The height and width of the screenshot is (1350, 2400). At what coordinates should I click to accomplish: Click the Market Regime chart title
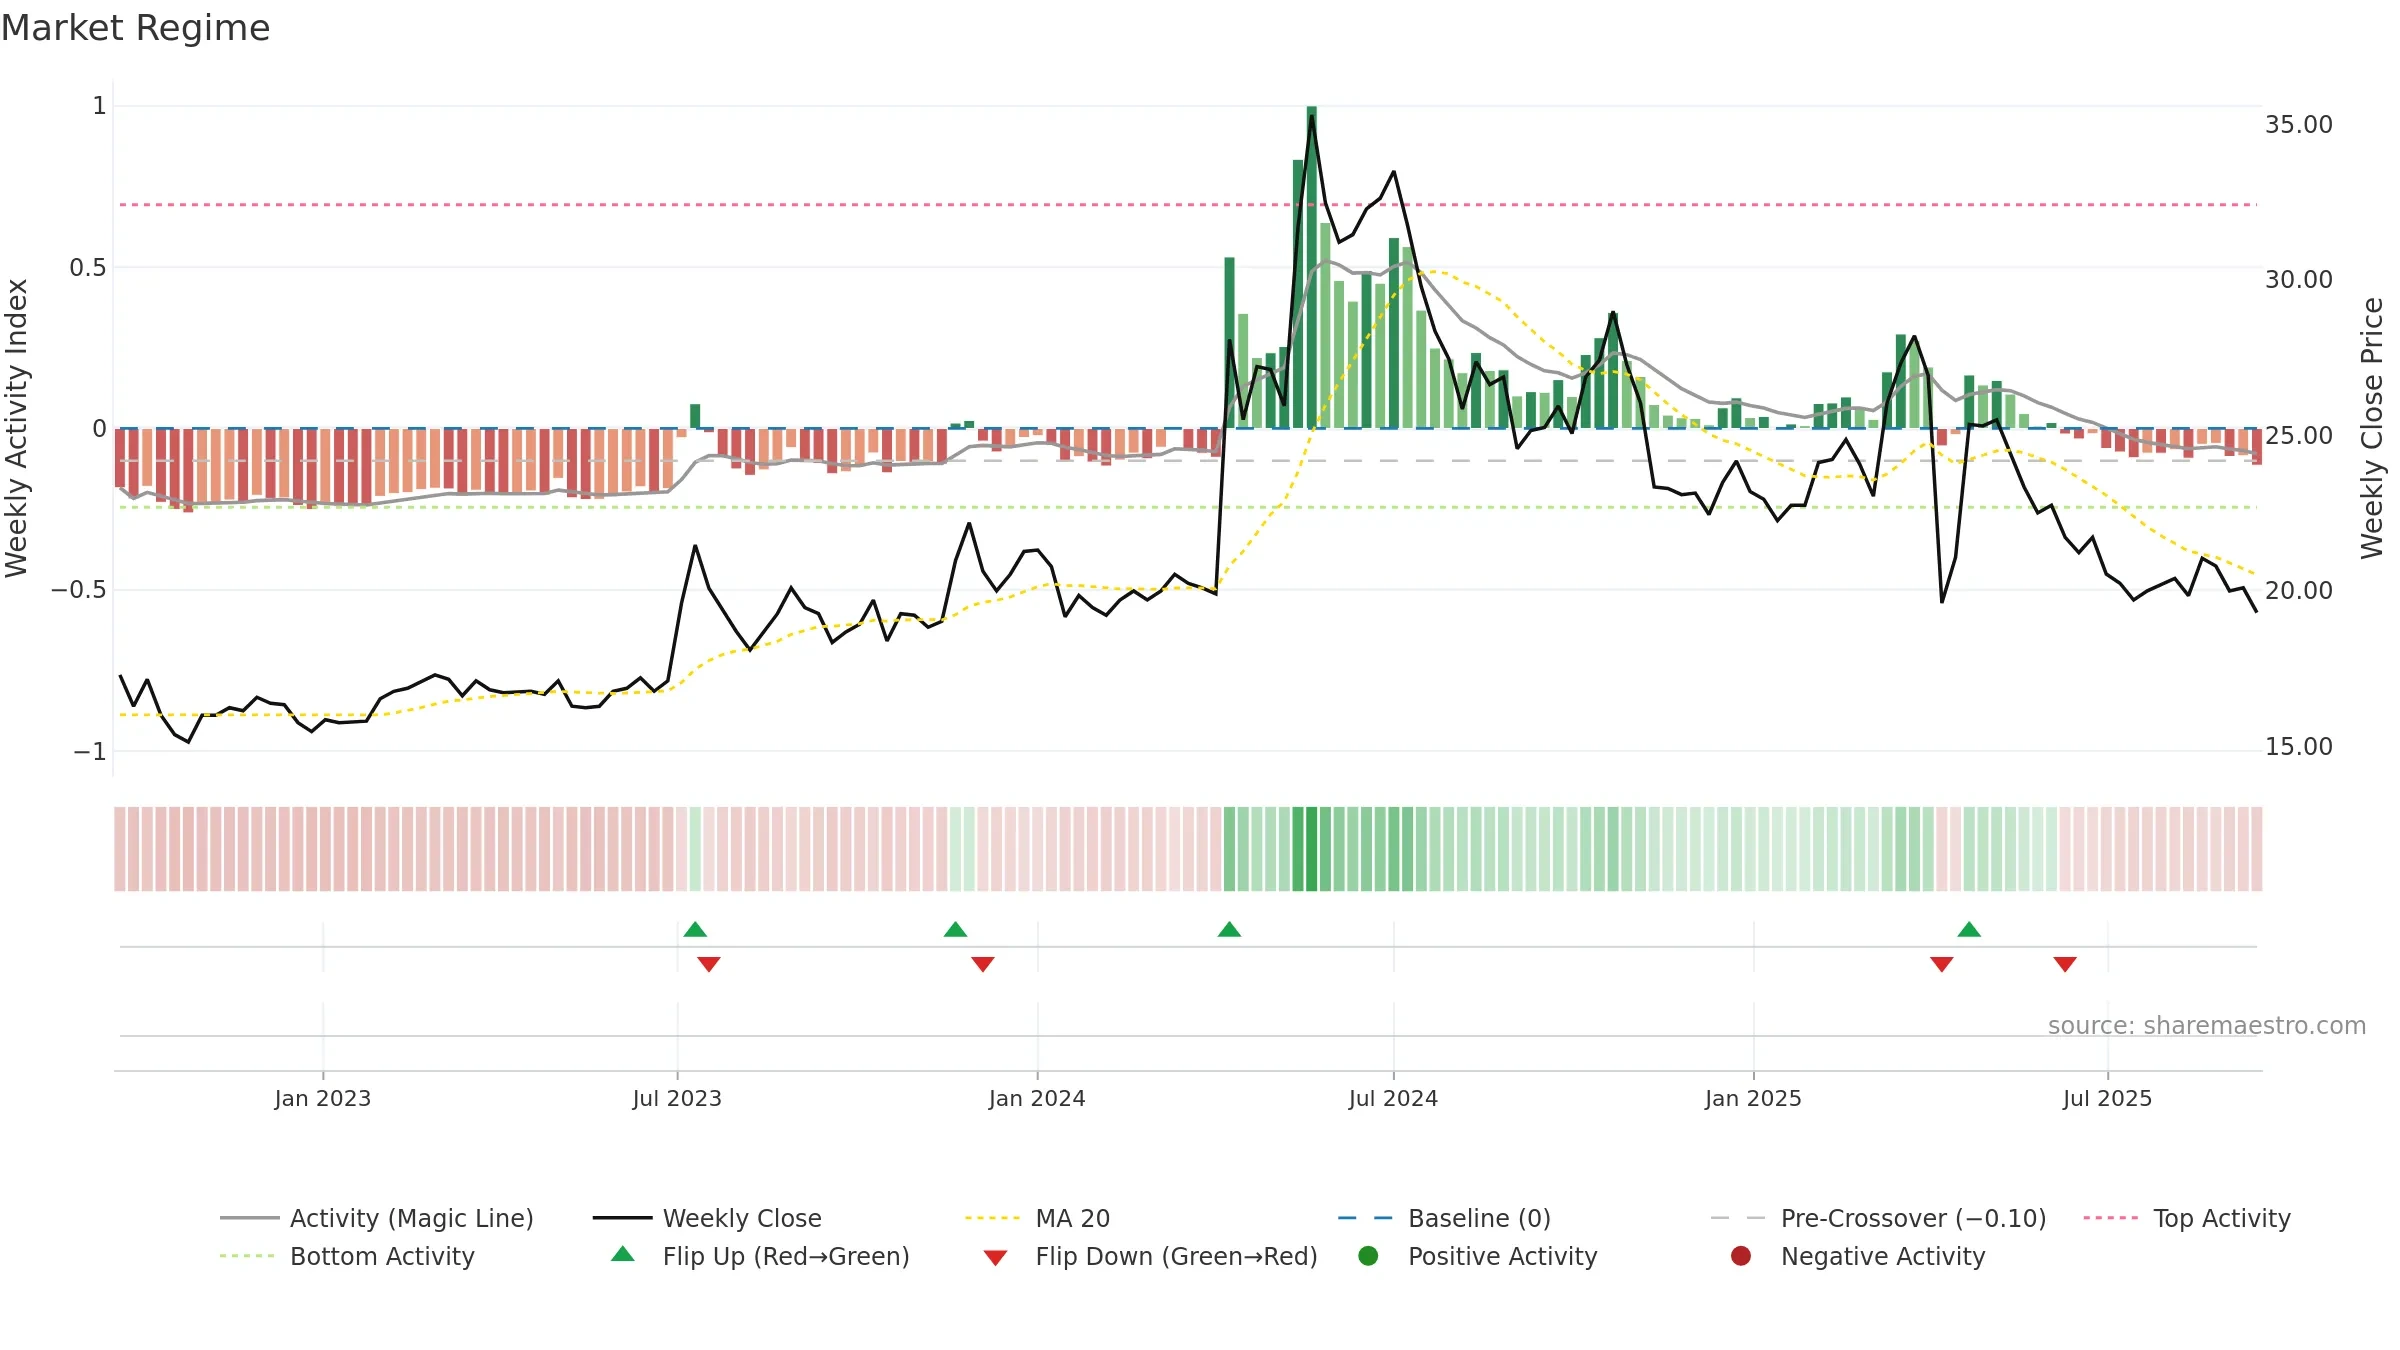point(136,28)
